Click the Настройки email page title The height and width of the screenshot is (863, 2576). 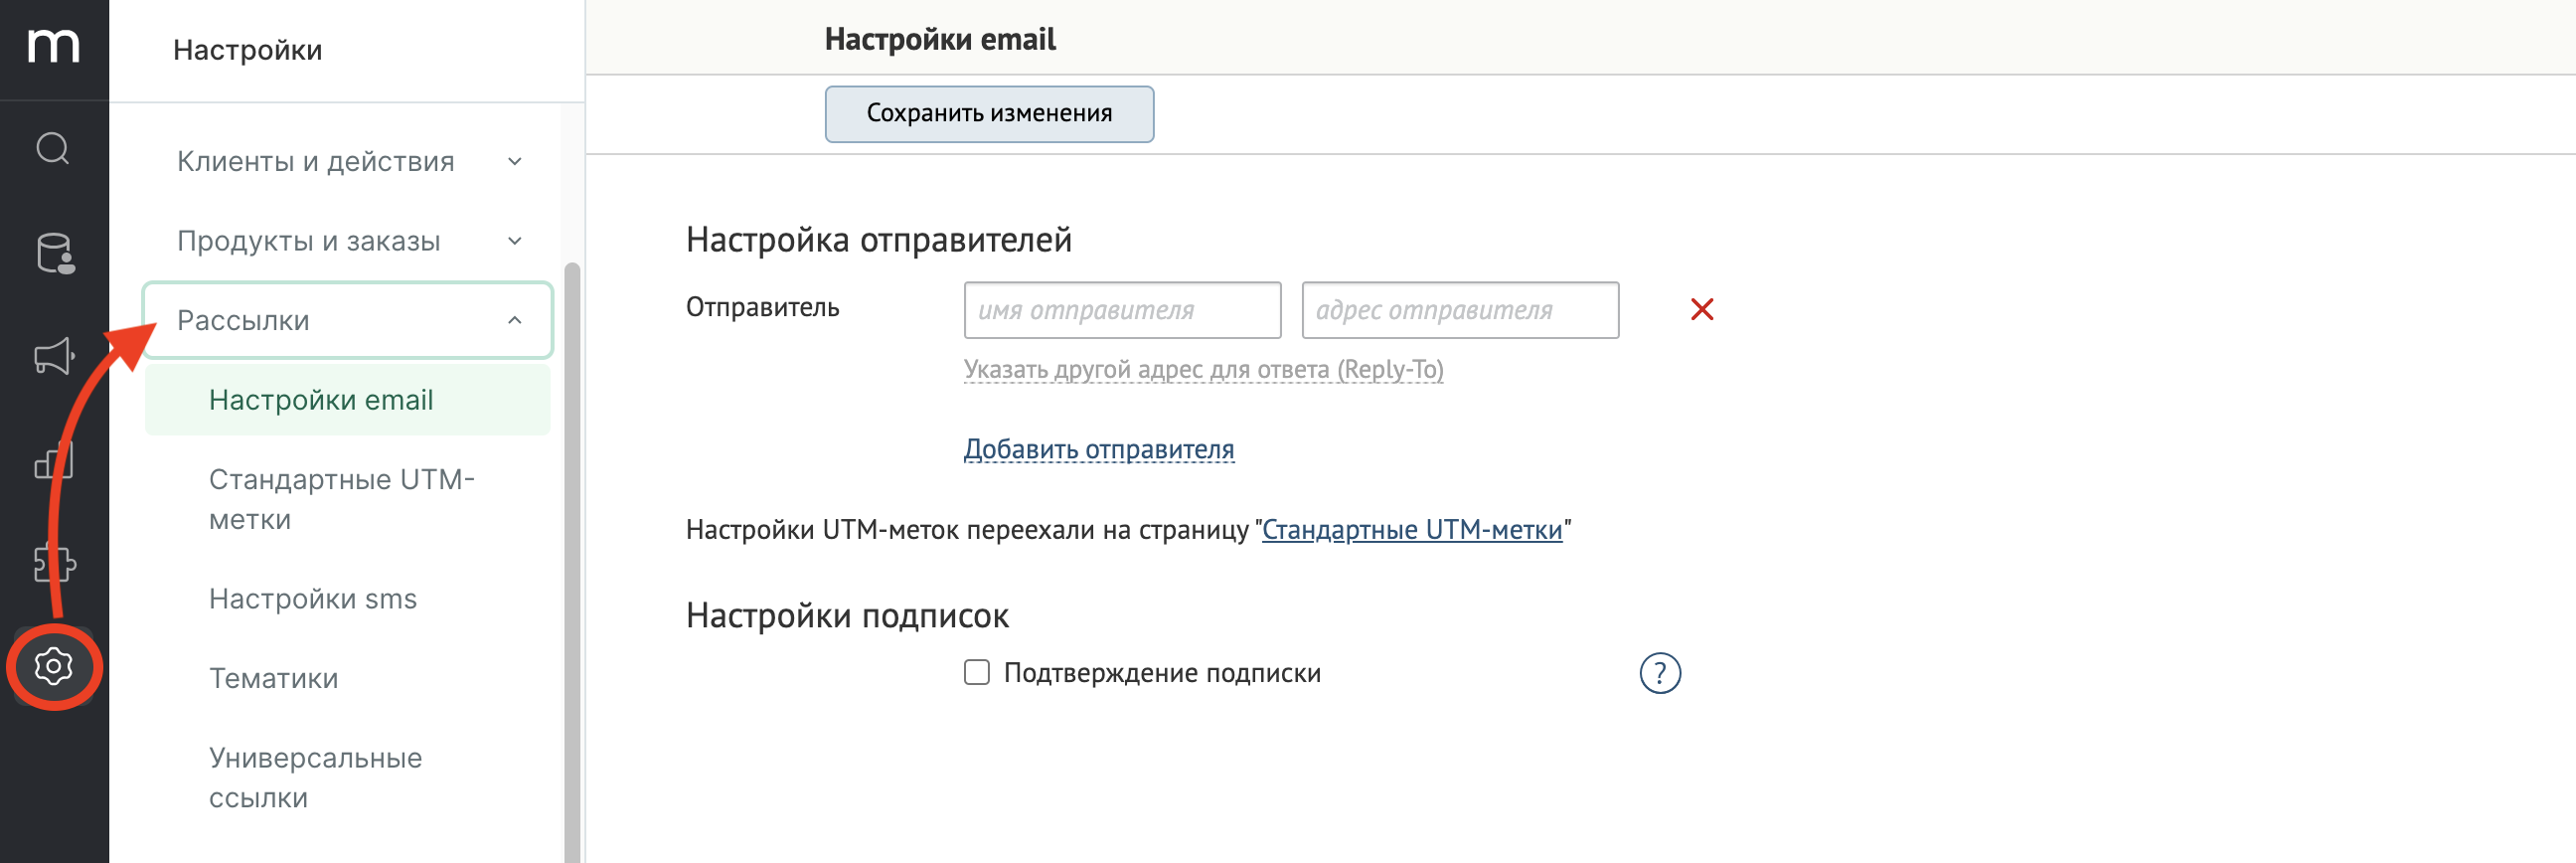click(940, 39)
